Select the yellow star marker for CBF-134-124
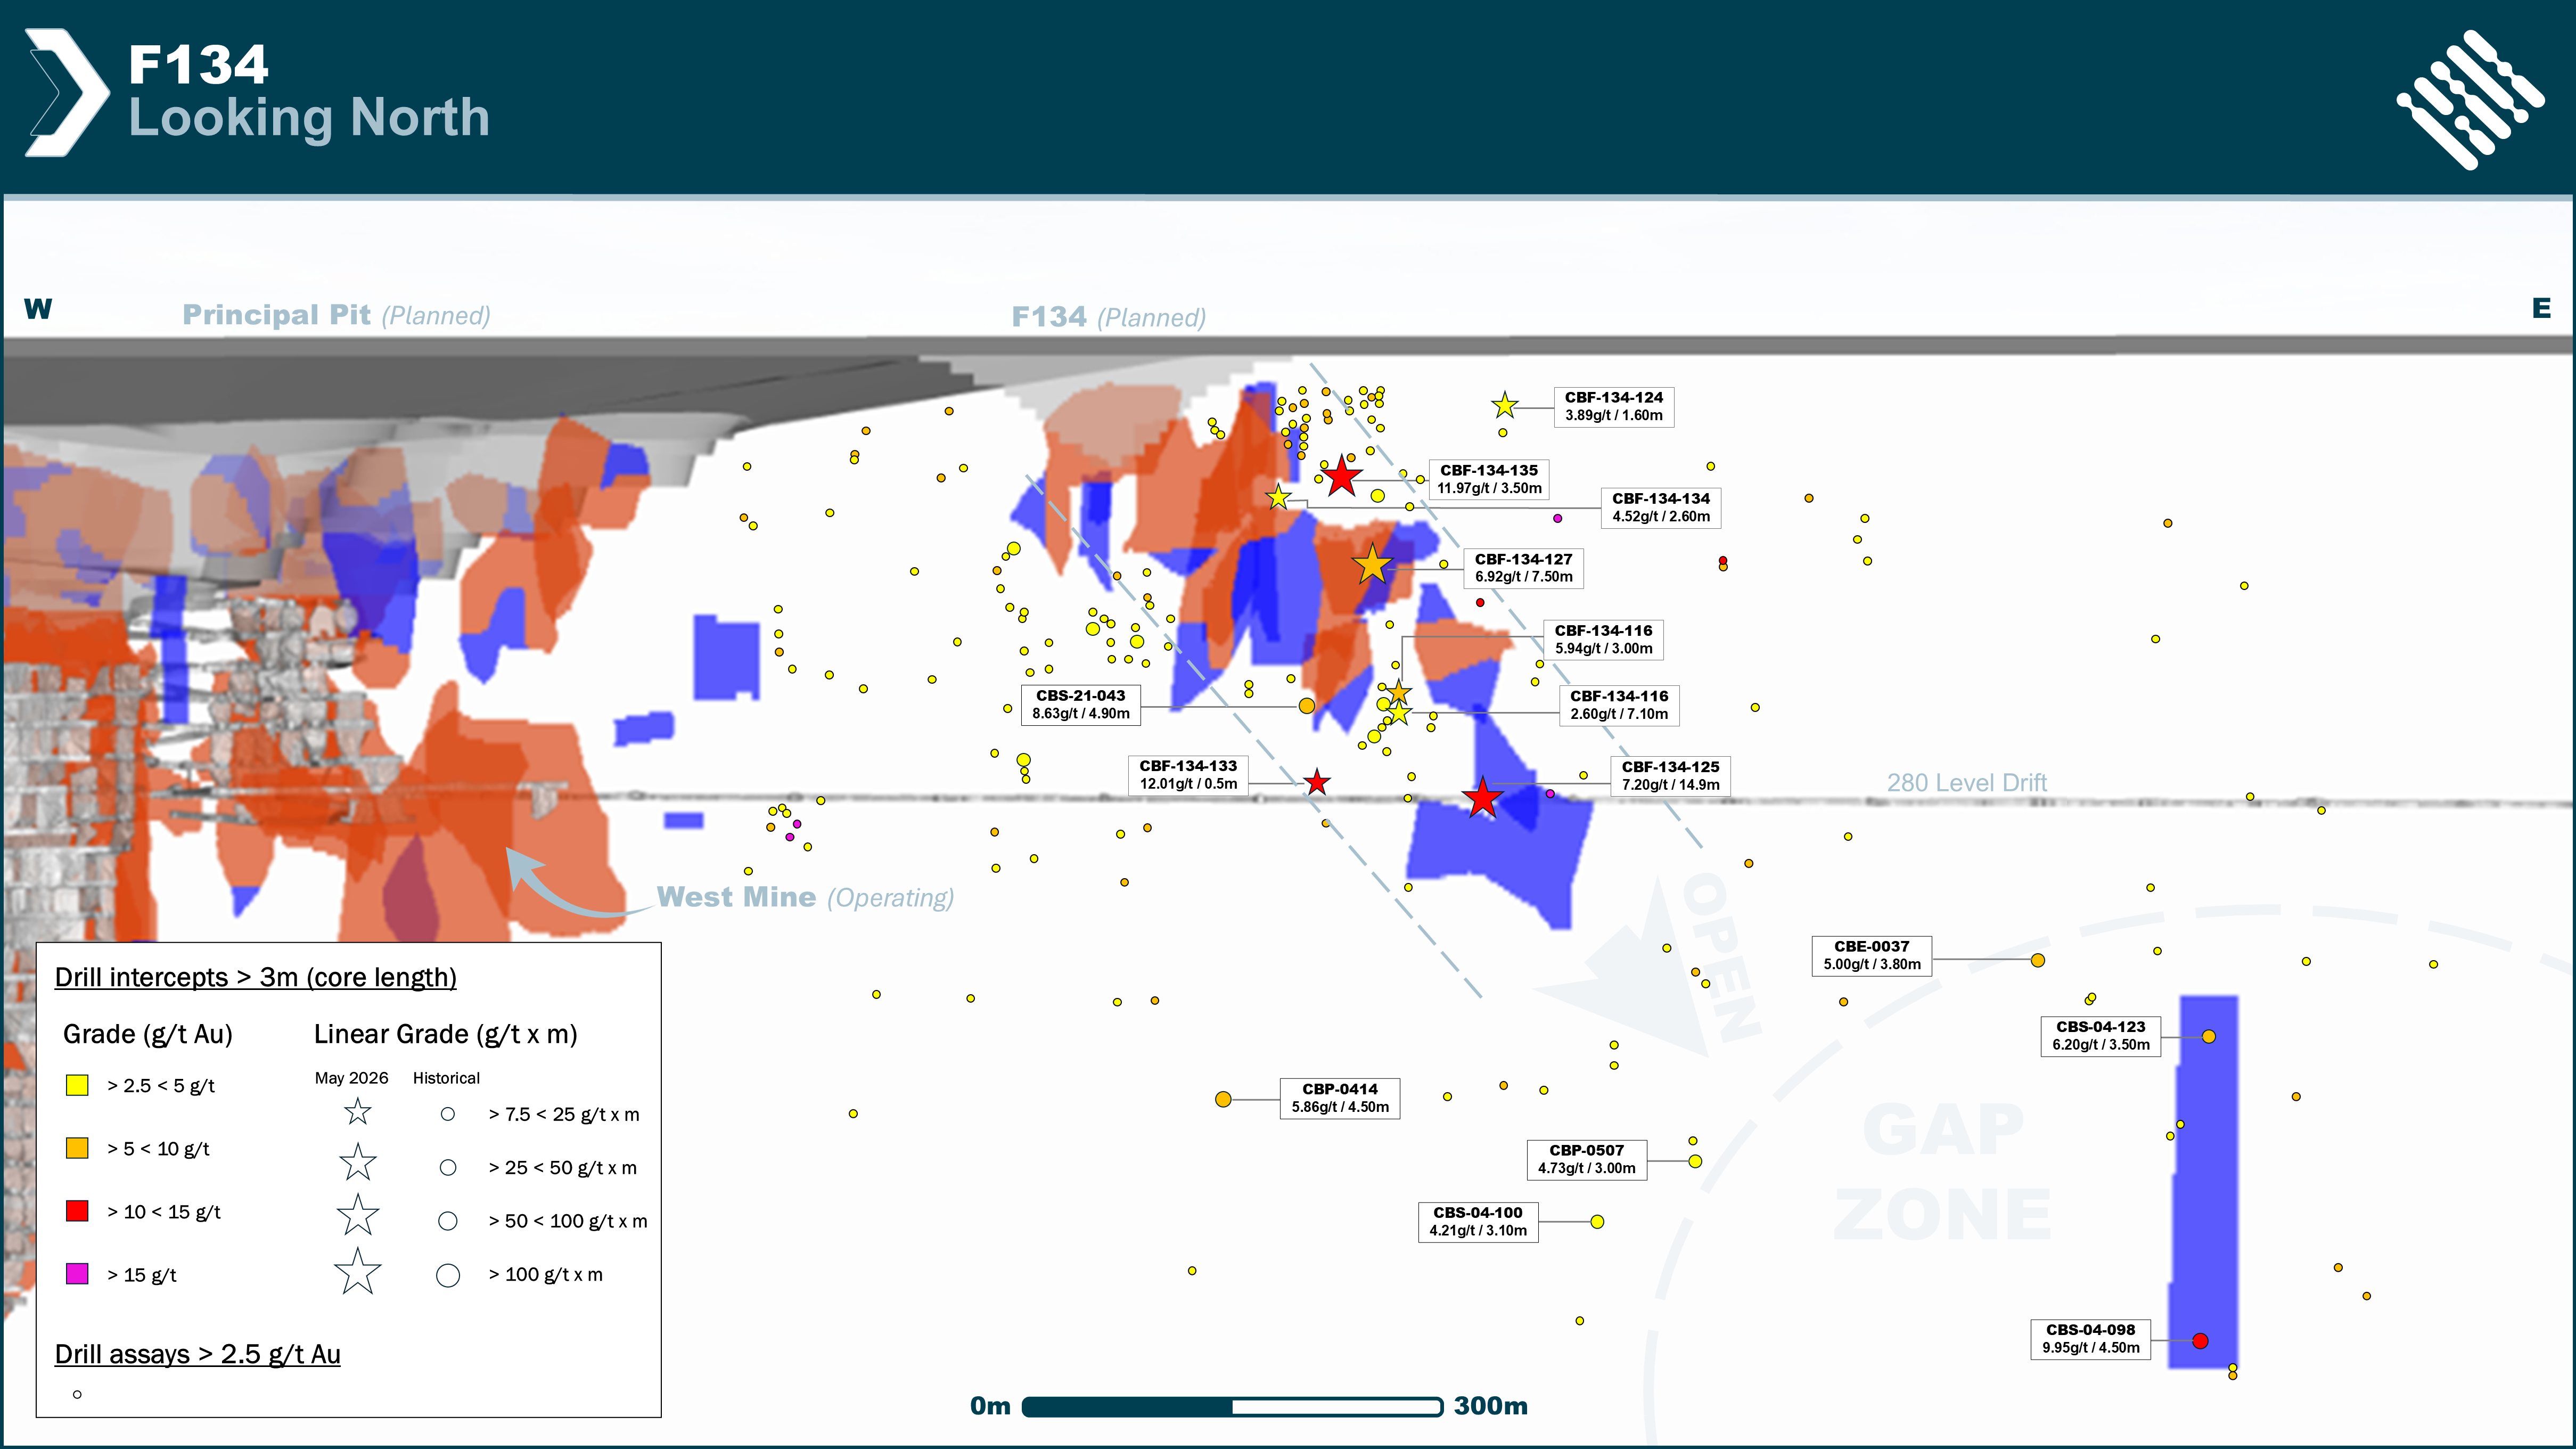Image resolution: width=2576 pixels, height=1449 pixels. coord(1505,405)
